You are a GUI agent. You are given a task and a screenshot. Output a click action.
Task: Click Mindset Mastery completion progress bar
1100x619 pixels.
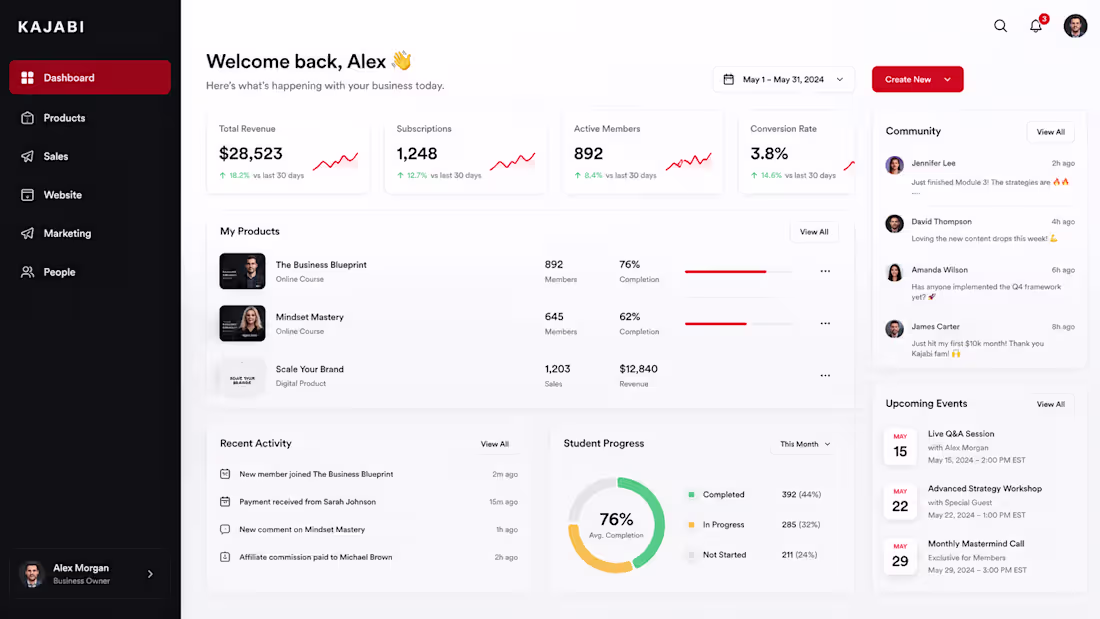tap(738, 324)
